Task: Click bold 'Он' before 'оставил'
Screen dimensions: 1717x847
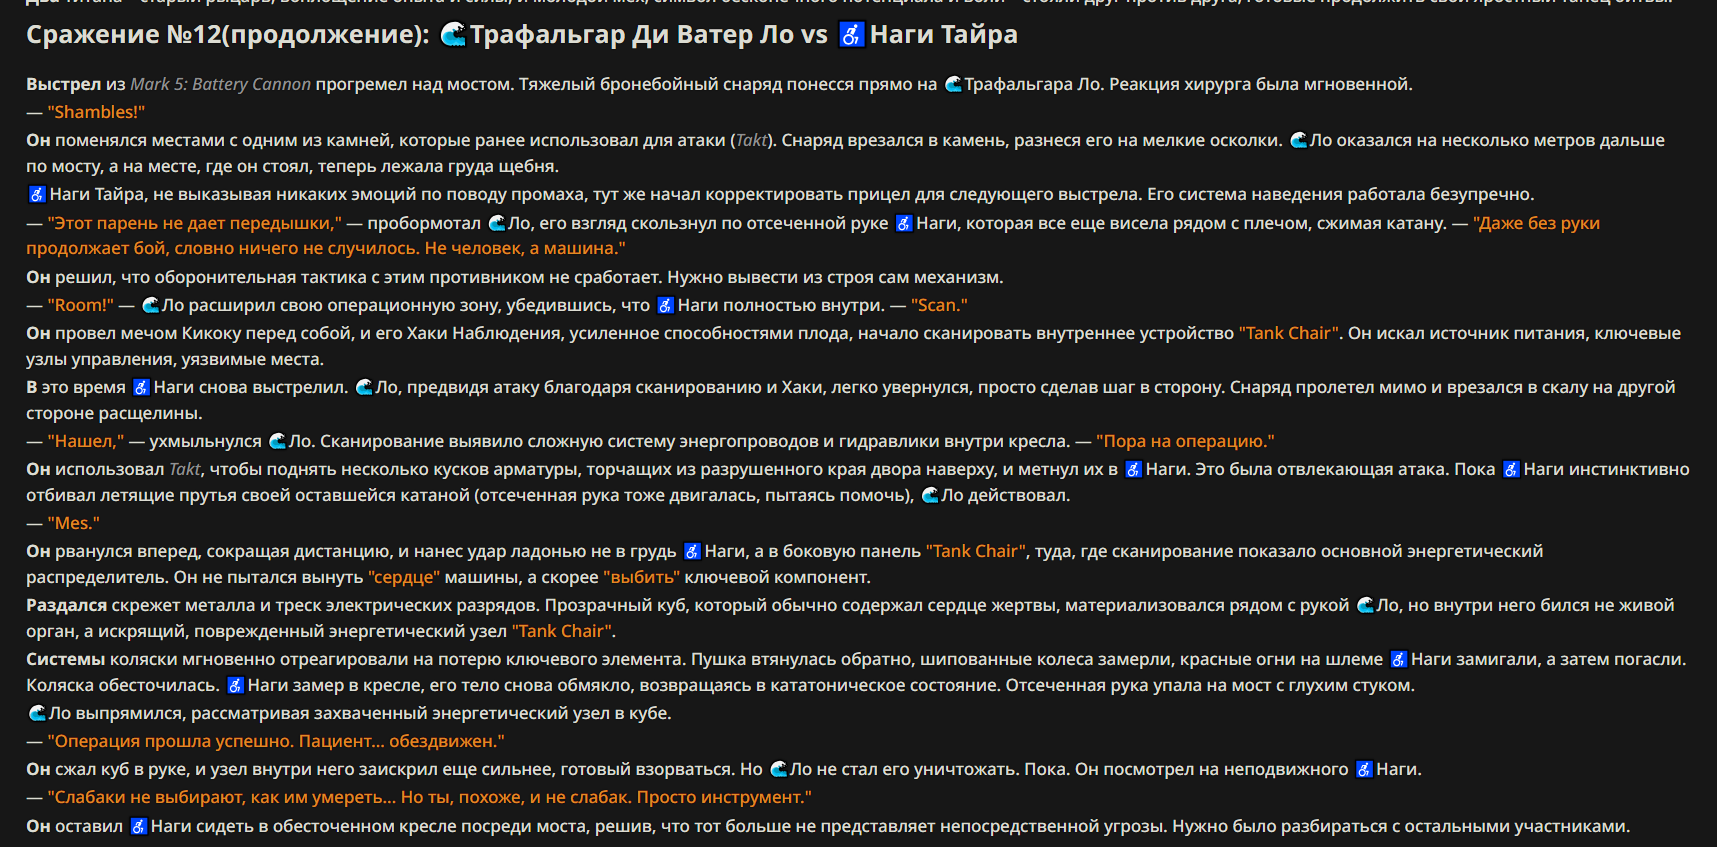Action: [x=38, y=826]
